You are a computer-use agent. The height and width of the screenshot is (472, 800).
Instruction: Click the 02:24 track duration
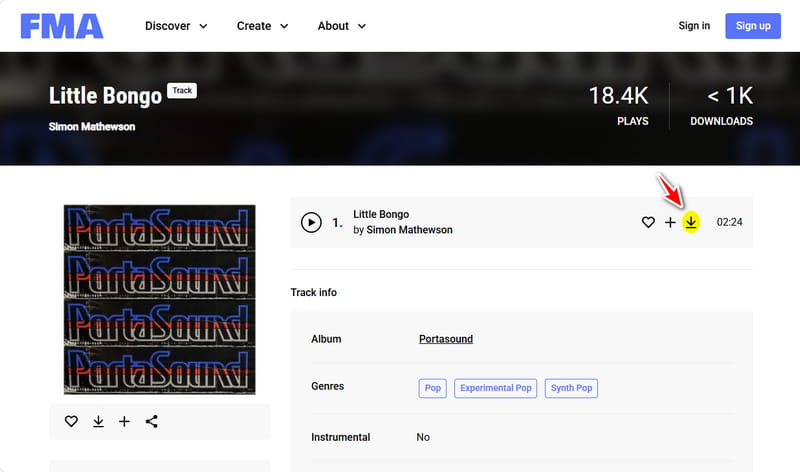point(730,222)
